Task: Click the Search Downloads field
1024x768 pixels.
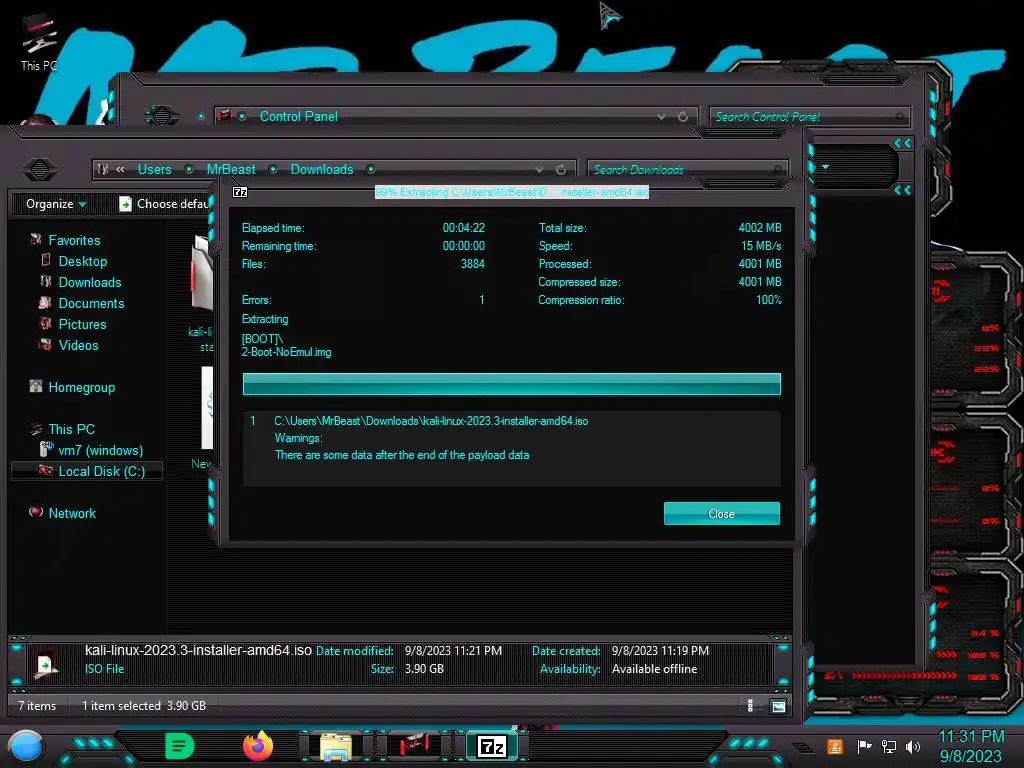Action: [x=687, y=170]
